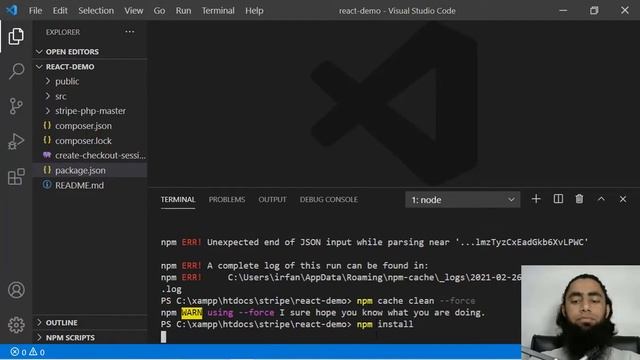
Task: Open the Source Control view
Action: pyautogui.click(x=16, y=106)
